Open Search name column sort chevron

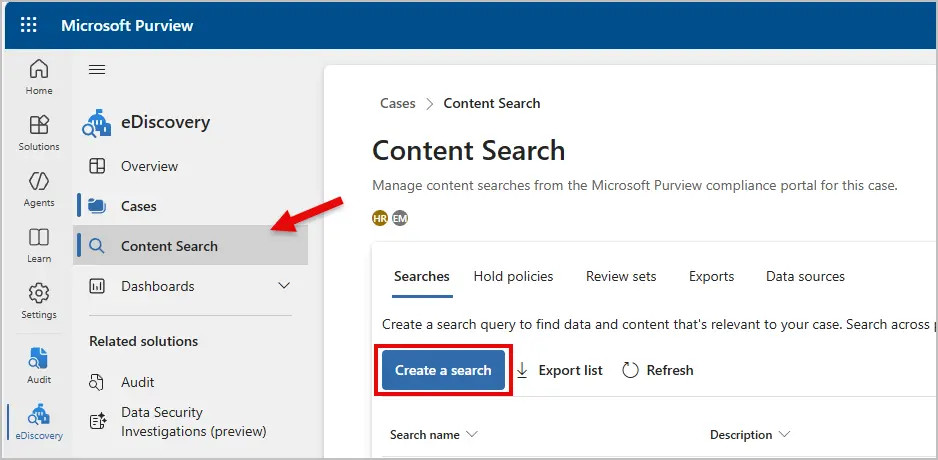click(x=471, y=434)
